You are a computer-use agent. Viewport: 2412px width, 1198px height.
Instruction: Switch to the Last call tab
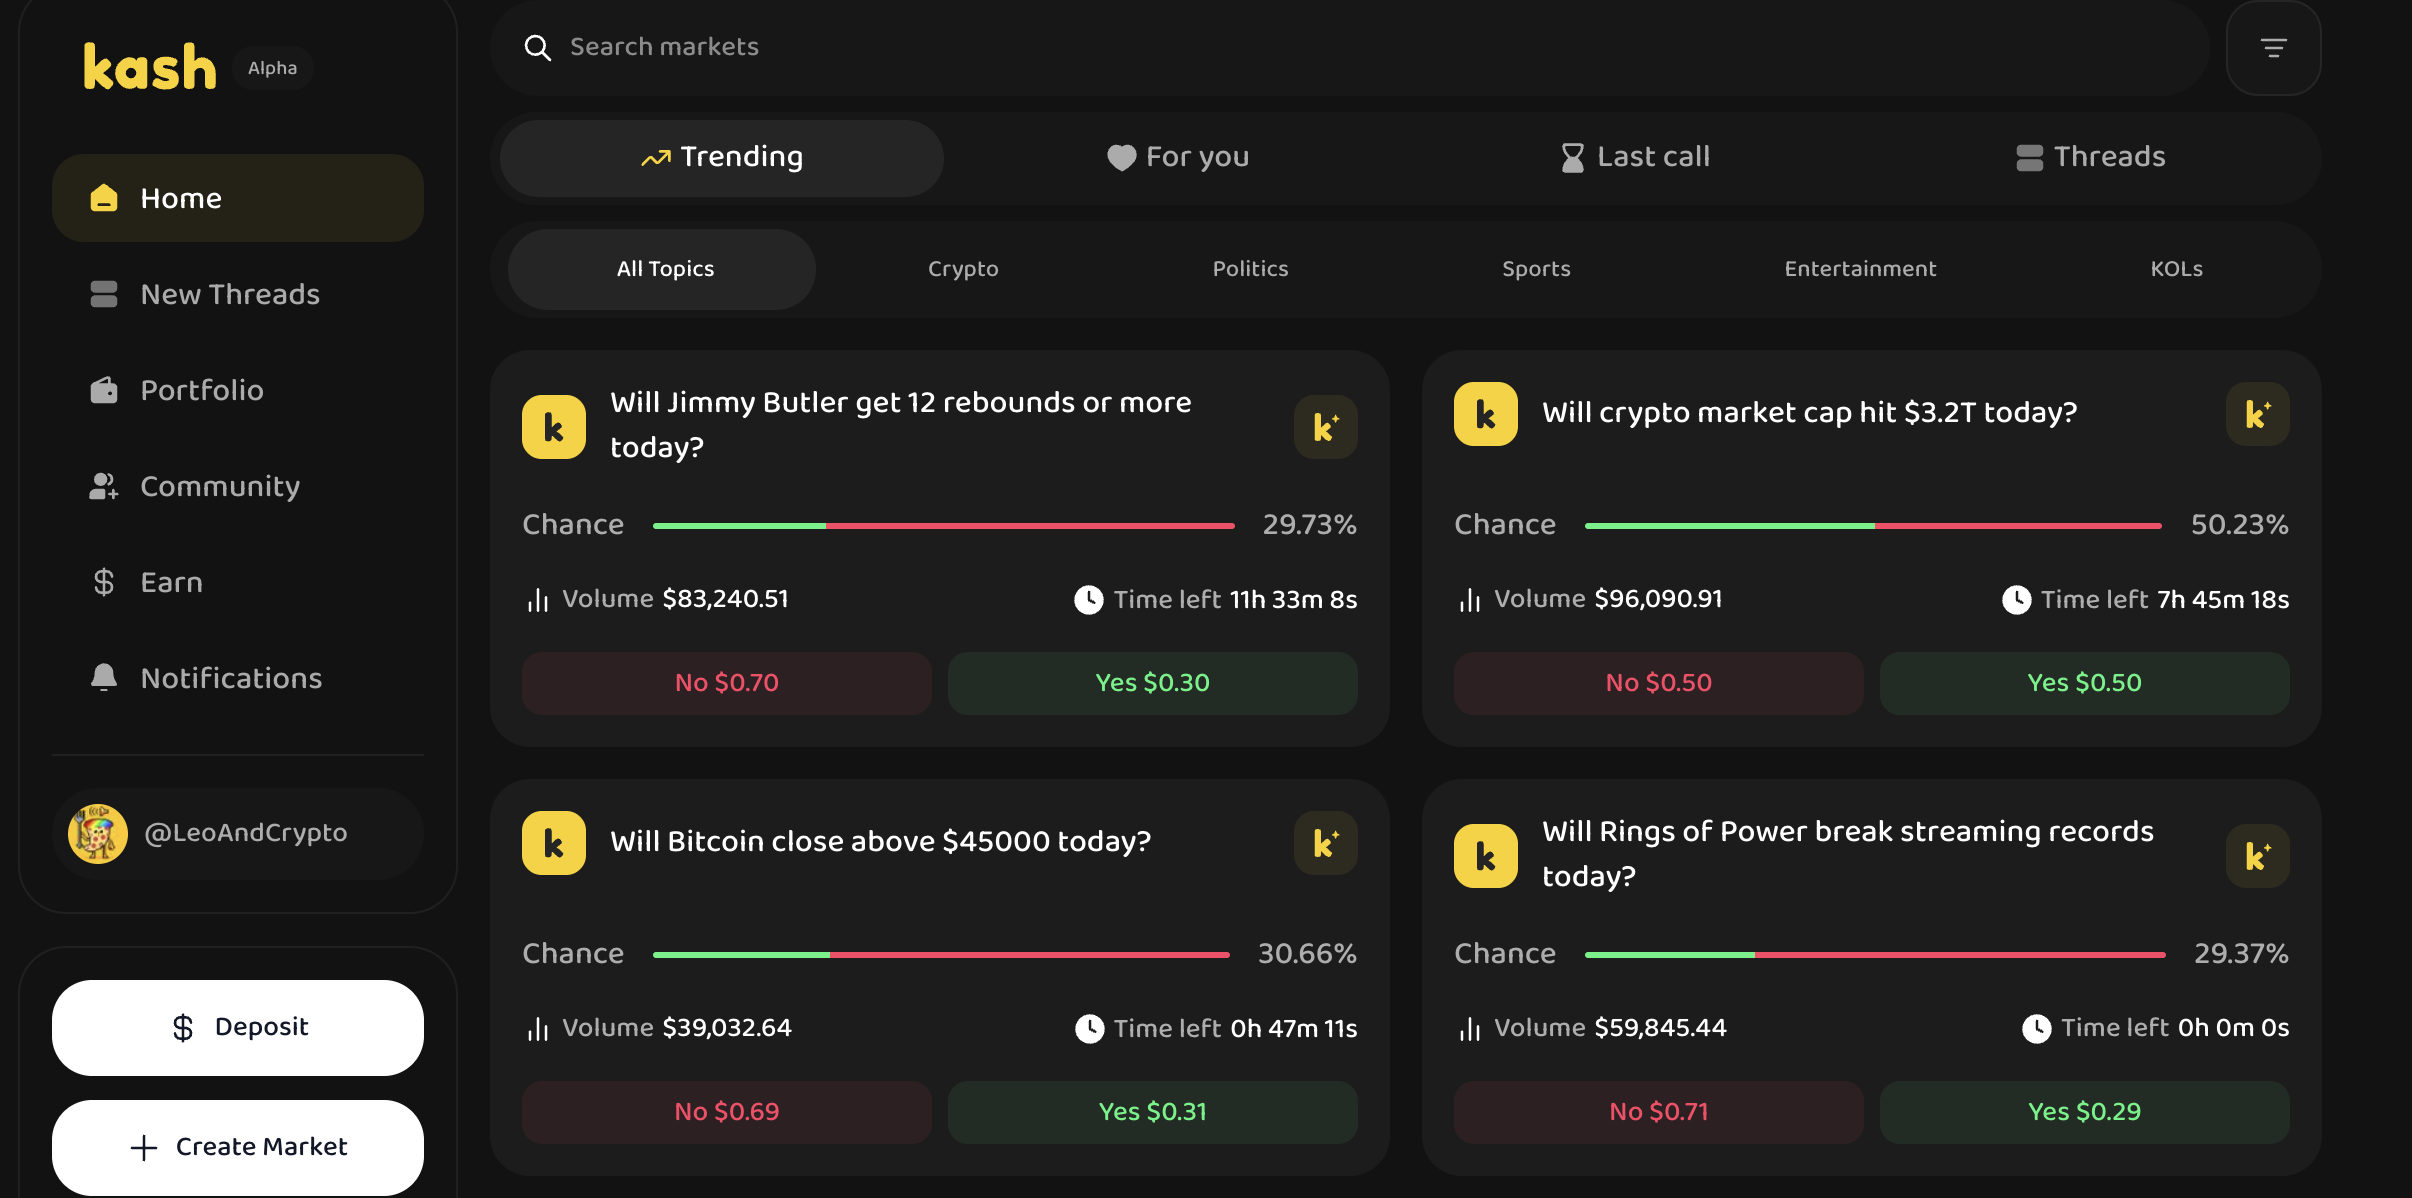coord(1636,157)
